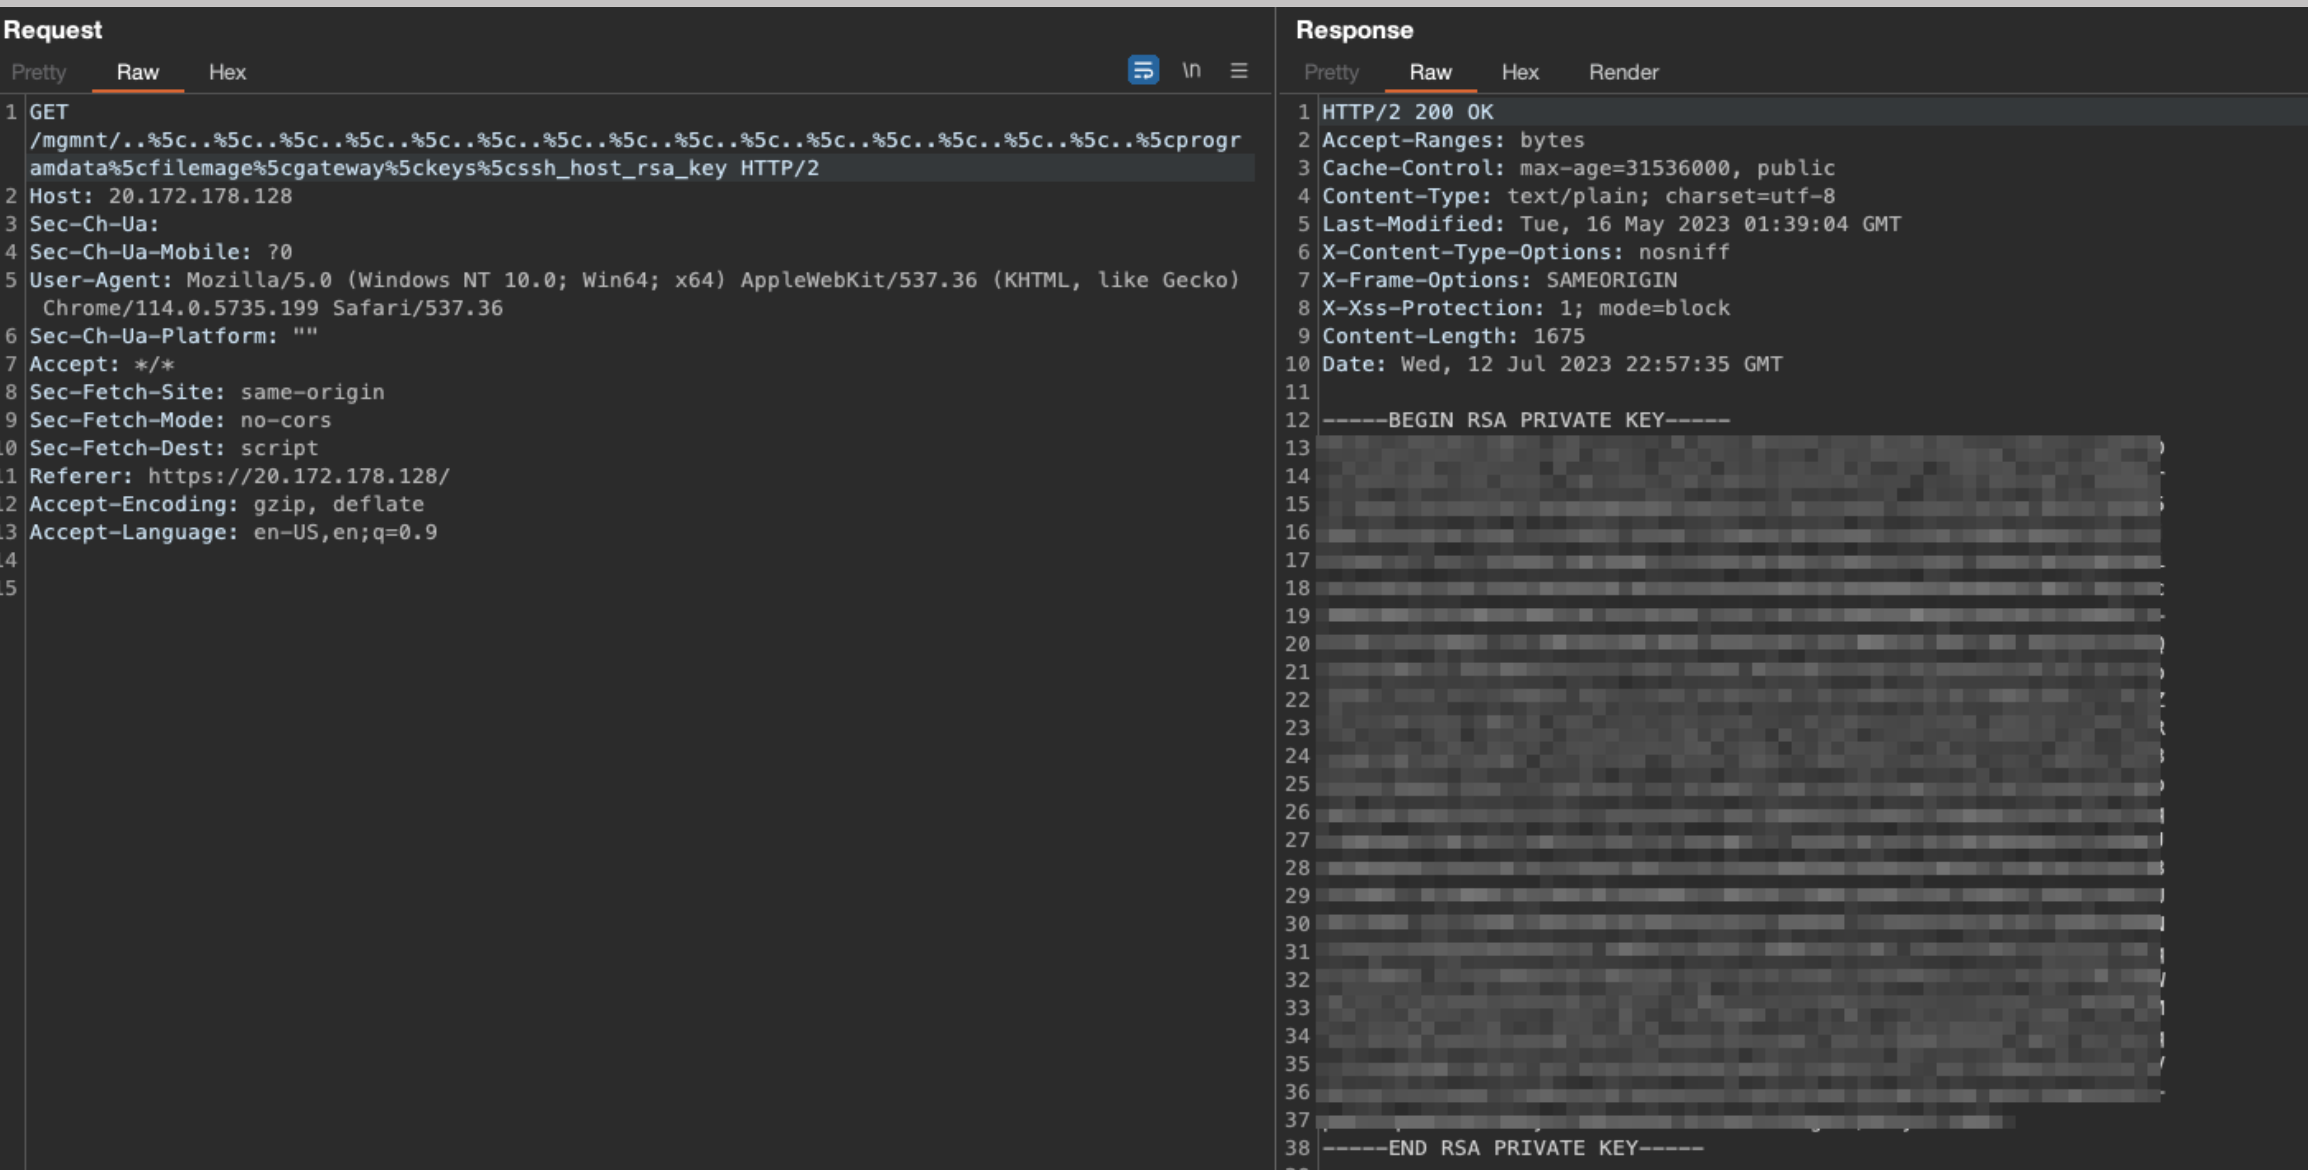Click the GET method on request line 1

[49, 112]
